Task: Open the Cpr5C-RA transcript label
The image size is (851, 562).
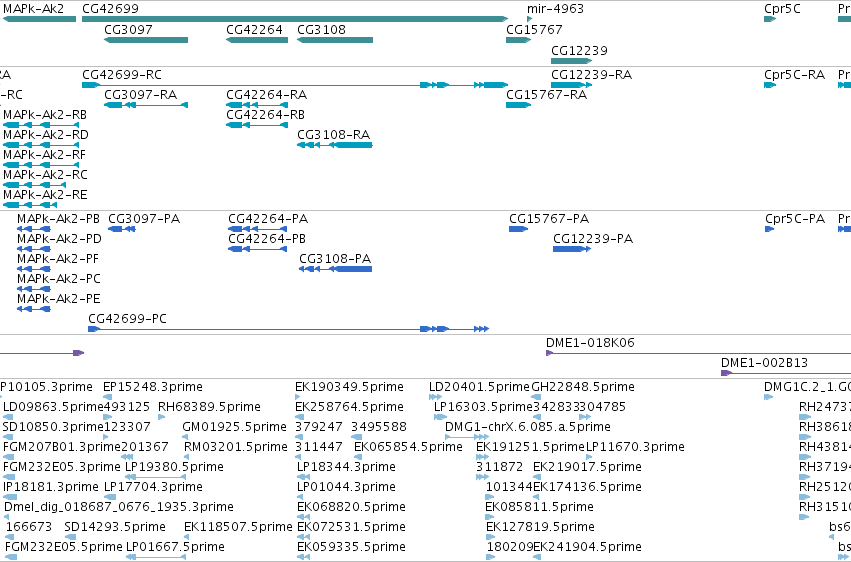Action: [x=795, y=75]
